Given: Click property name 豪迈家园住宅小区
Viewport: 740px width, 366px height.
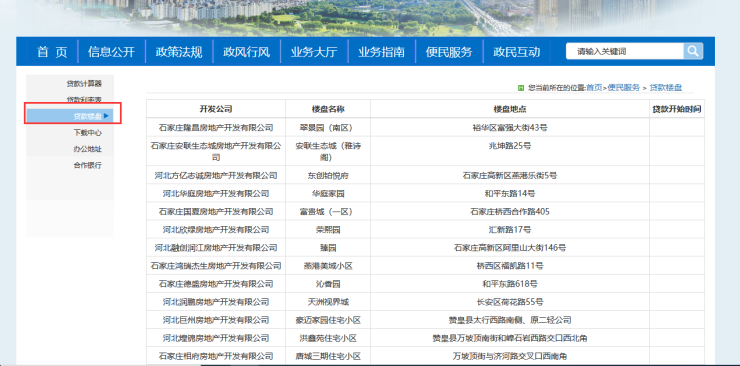Looking at the screenshot, I should point(328,320).
